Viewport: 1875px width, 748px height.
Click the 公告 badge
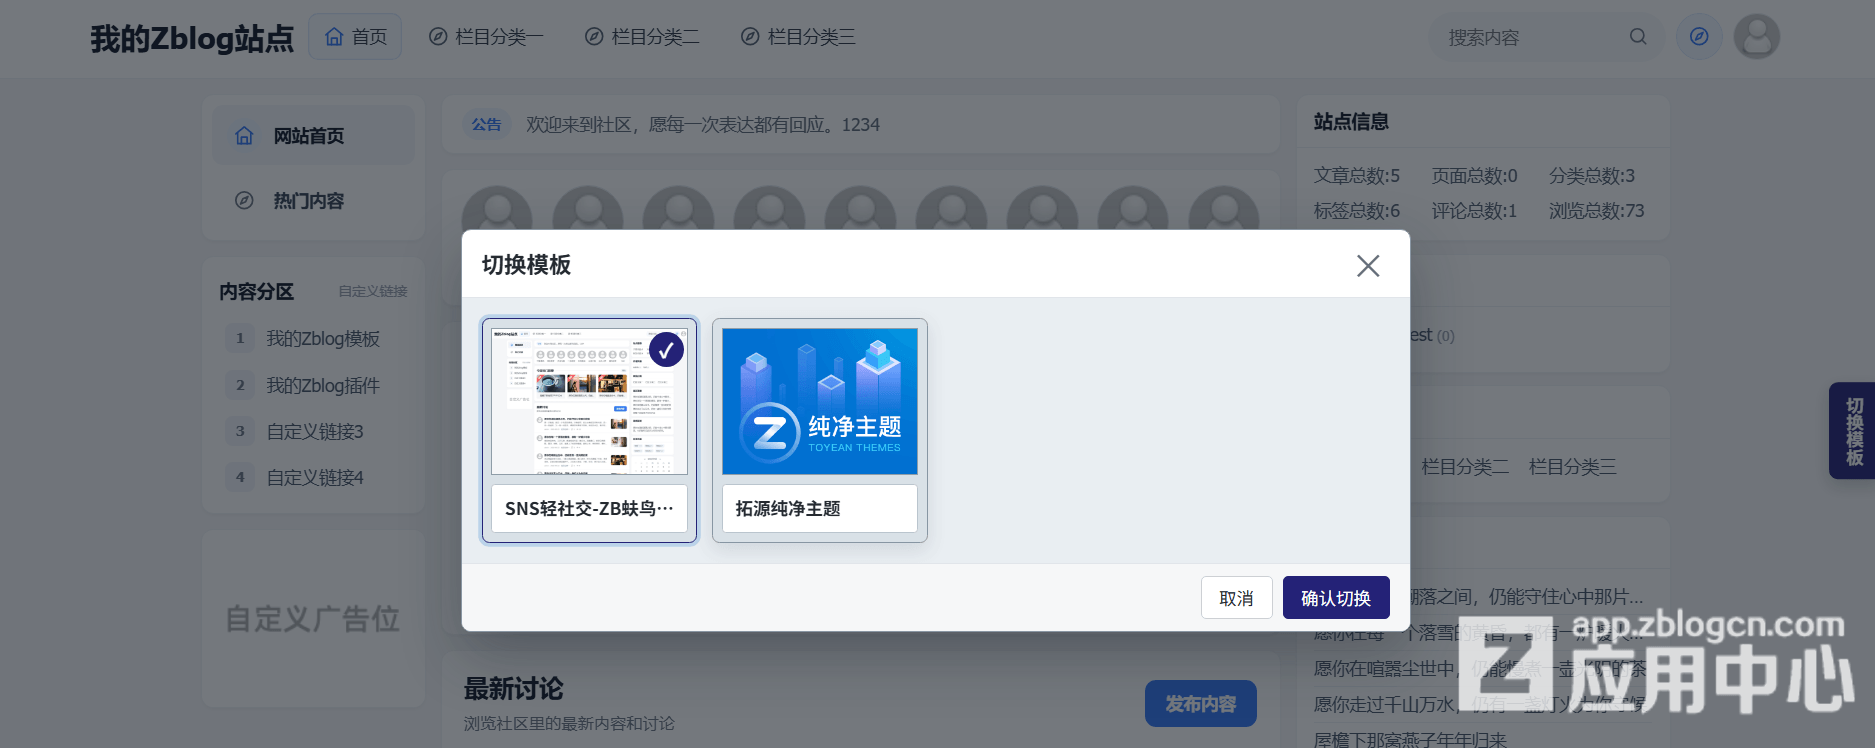pos(487,125)
